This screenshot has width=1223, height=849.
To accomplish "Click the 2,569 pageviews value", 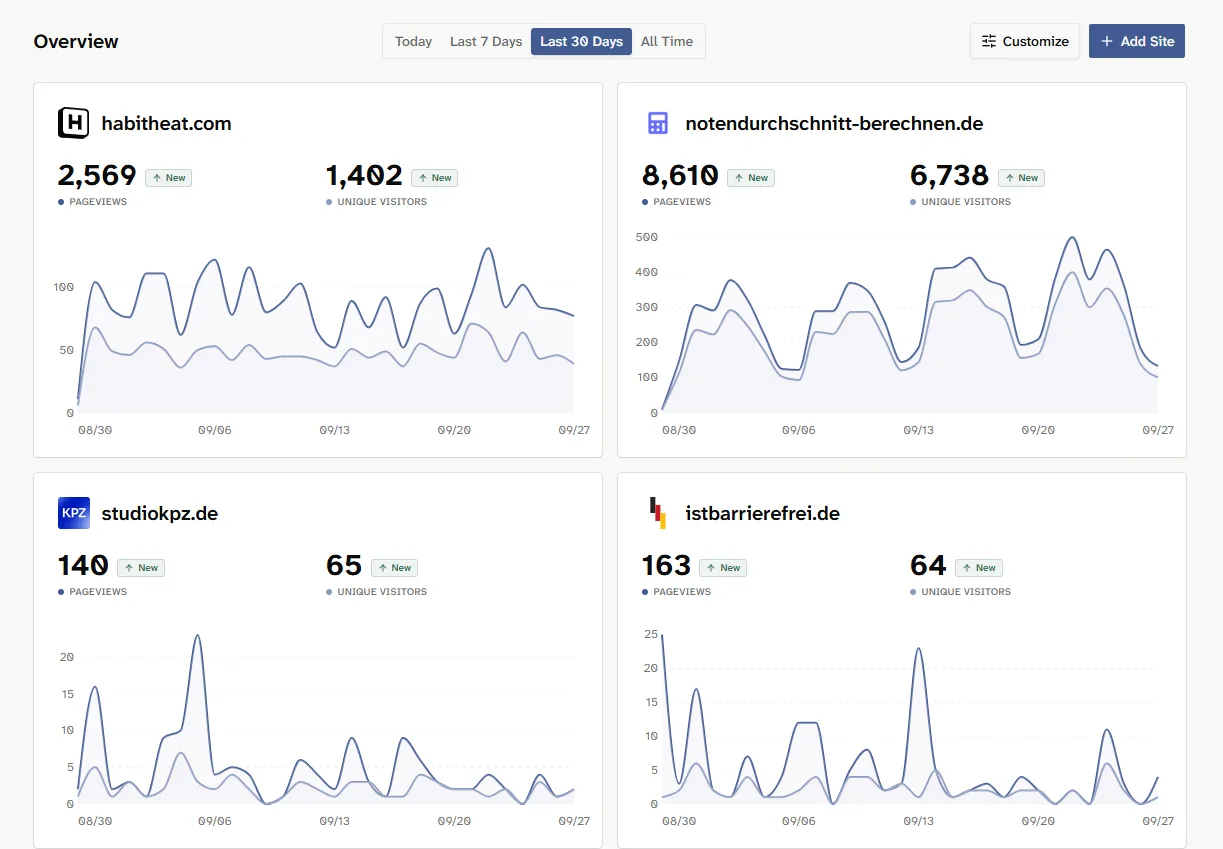I will pyautogui.click(x=97, y=176).
